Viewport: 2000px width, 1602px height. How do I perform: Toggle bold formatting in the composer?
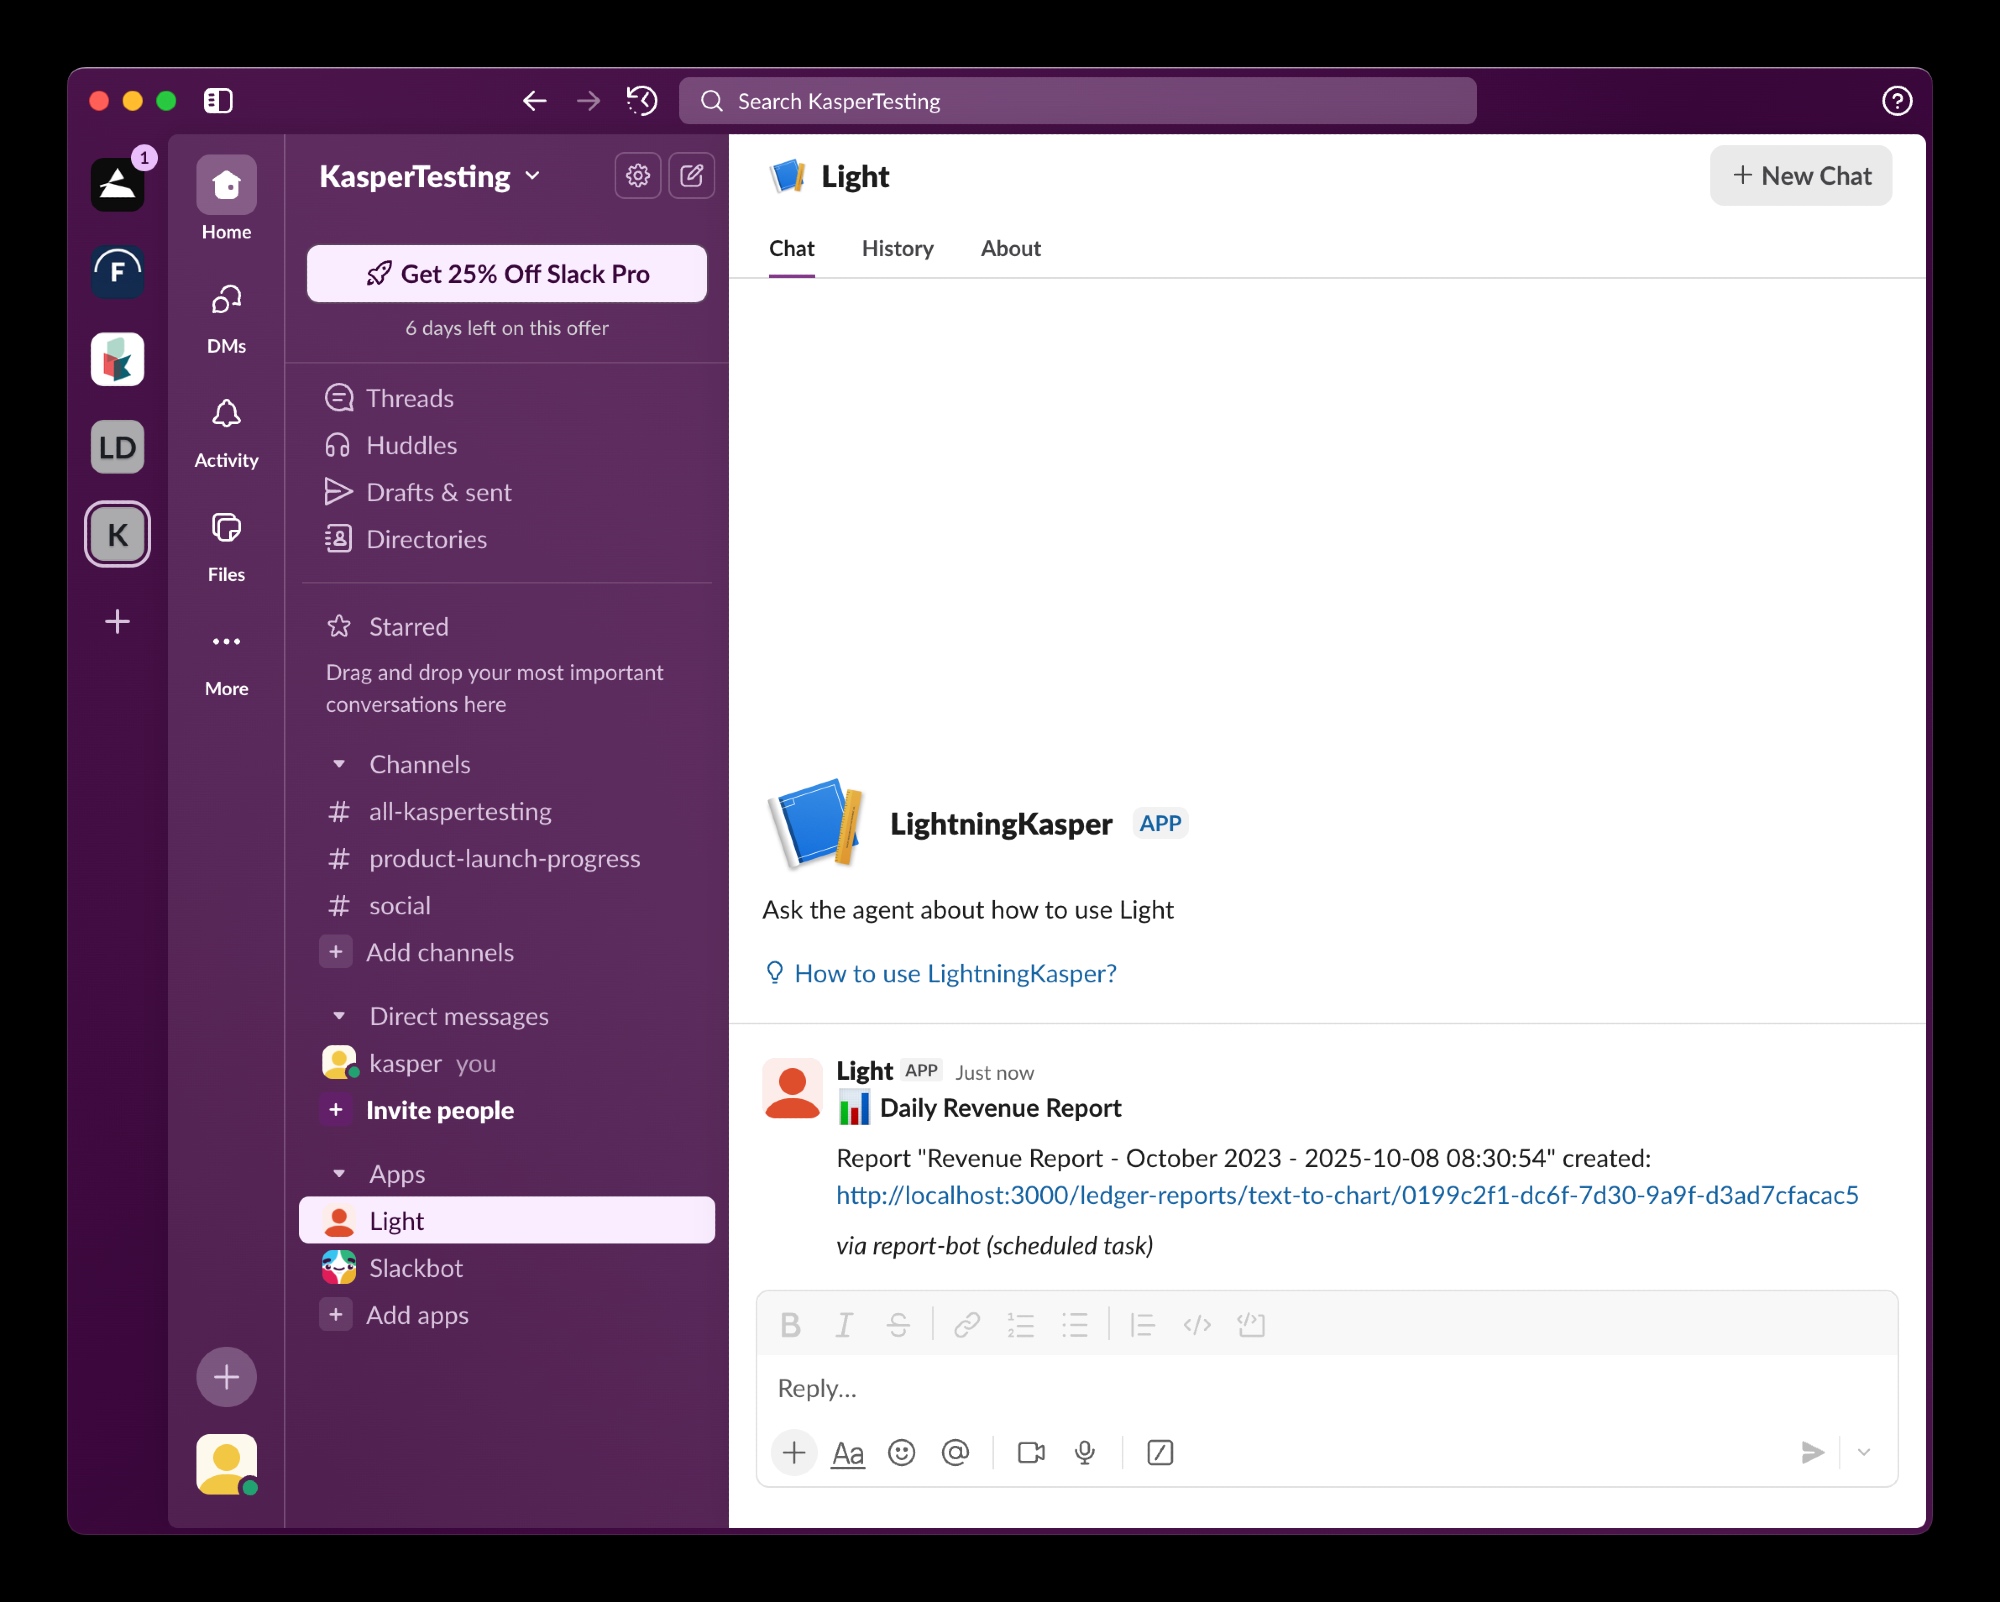[x=790, y=1325]
